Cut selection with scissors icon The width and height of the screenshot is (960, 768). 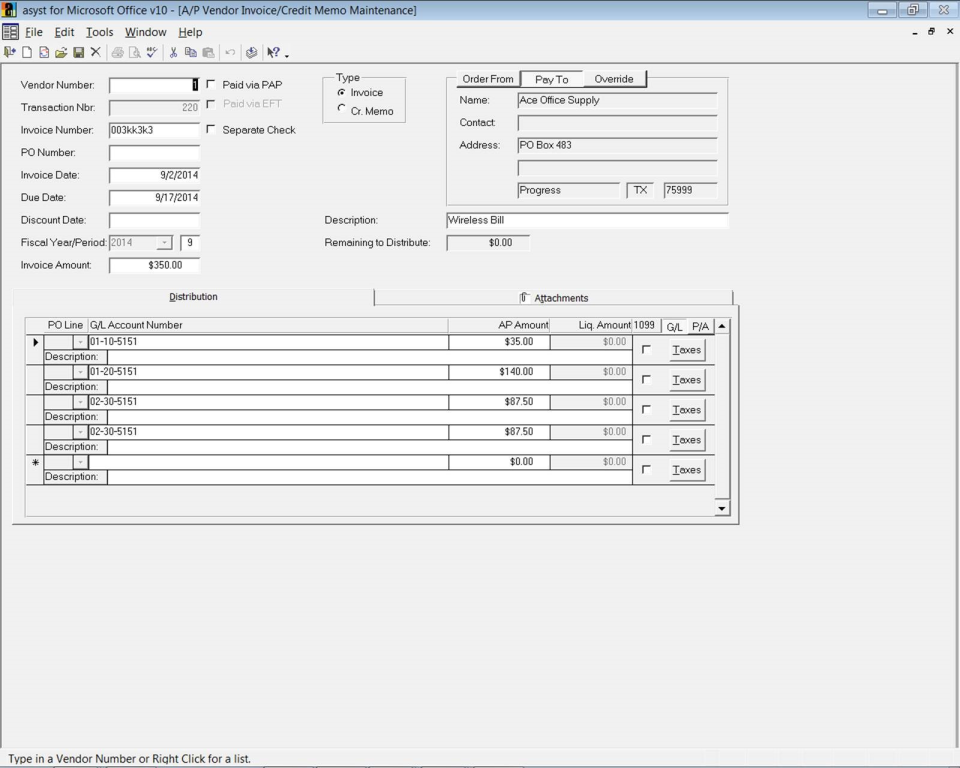coord(173,53)
